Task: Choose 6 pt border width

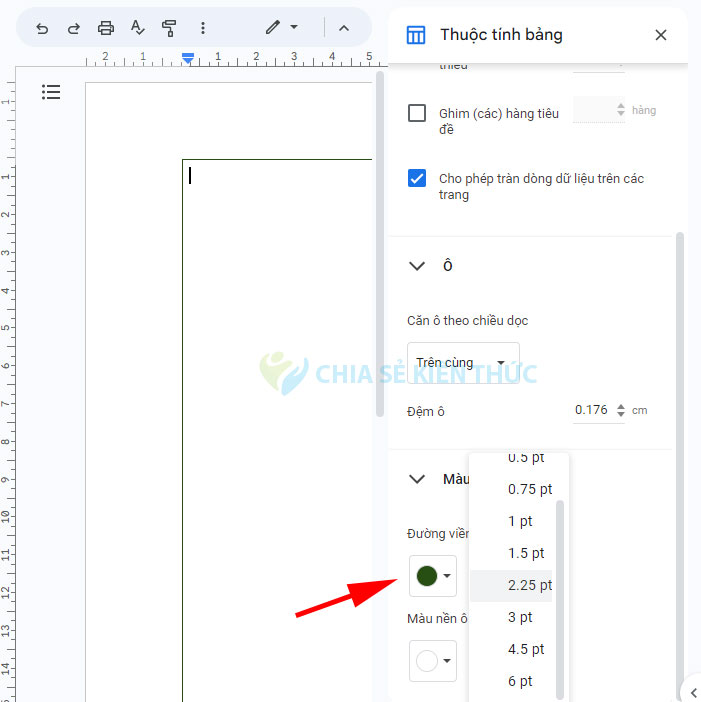Action: tap(511, 681)
